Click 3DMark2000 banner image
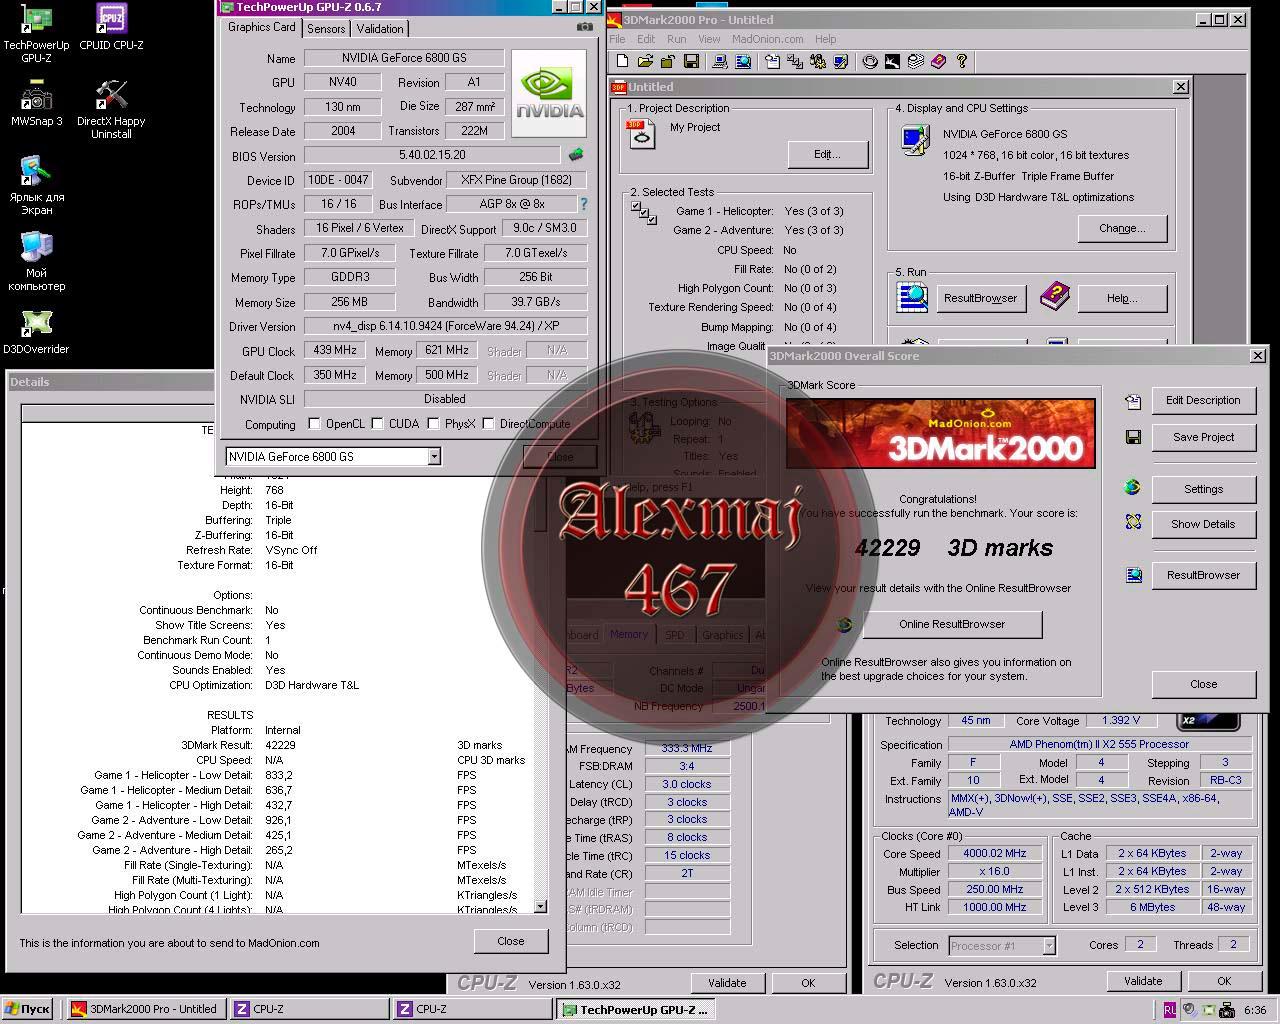The width and height of the screenshot is (1280, 1024). [940, 433]
